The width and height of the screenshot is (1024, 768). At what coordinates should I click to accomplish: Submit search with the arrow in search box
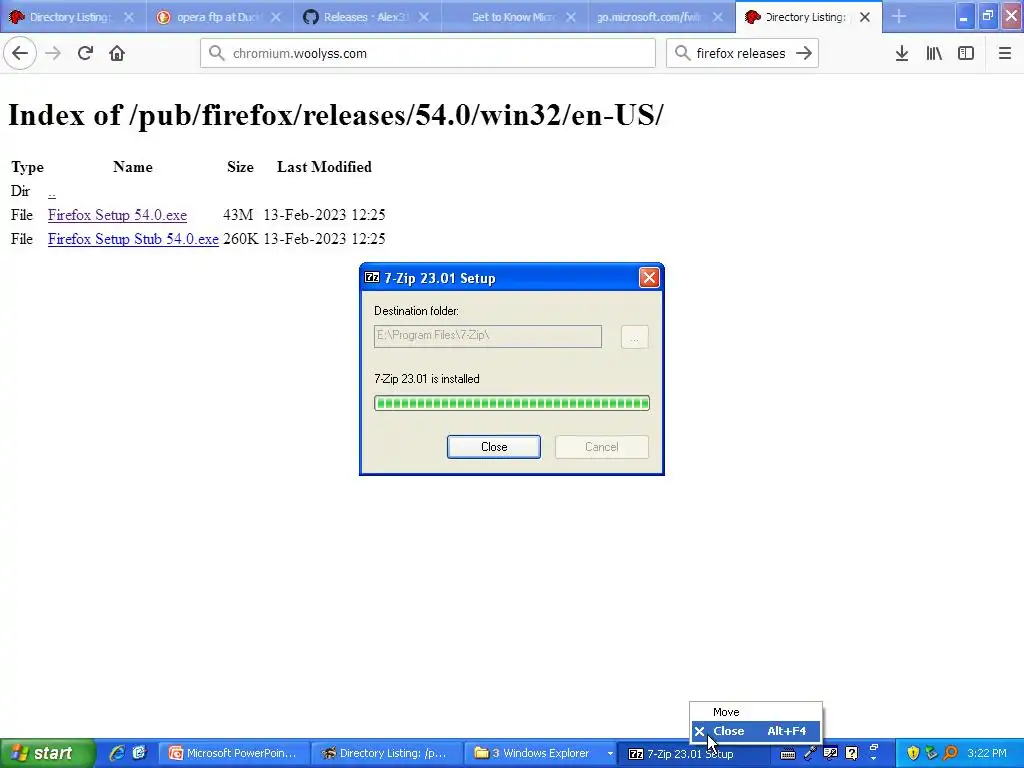click(804, 53)
